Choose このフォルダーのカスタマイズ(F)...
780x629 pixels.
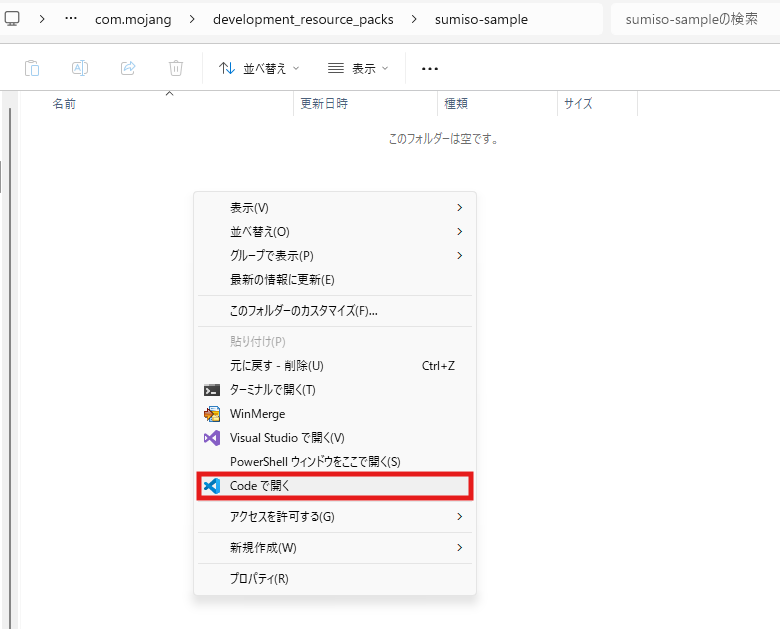point(335,311)
